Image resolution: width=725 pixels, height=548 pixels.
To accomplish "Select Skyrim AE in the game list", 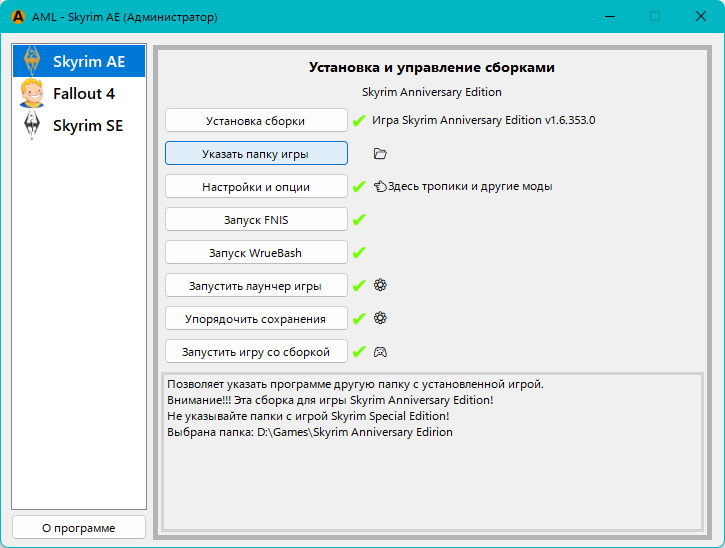I will coord(79,61).
